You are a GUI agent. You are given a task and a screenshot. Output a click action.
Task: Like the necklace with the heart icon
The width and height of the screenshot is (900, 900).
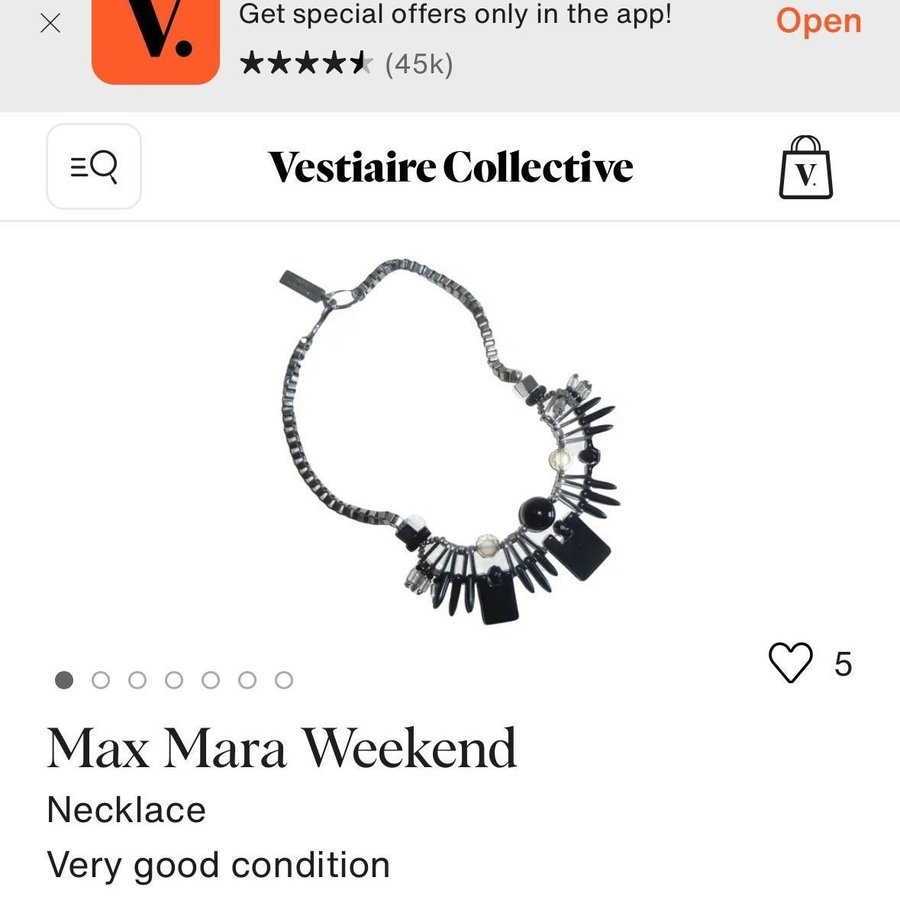(790, 663)
